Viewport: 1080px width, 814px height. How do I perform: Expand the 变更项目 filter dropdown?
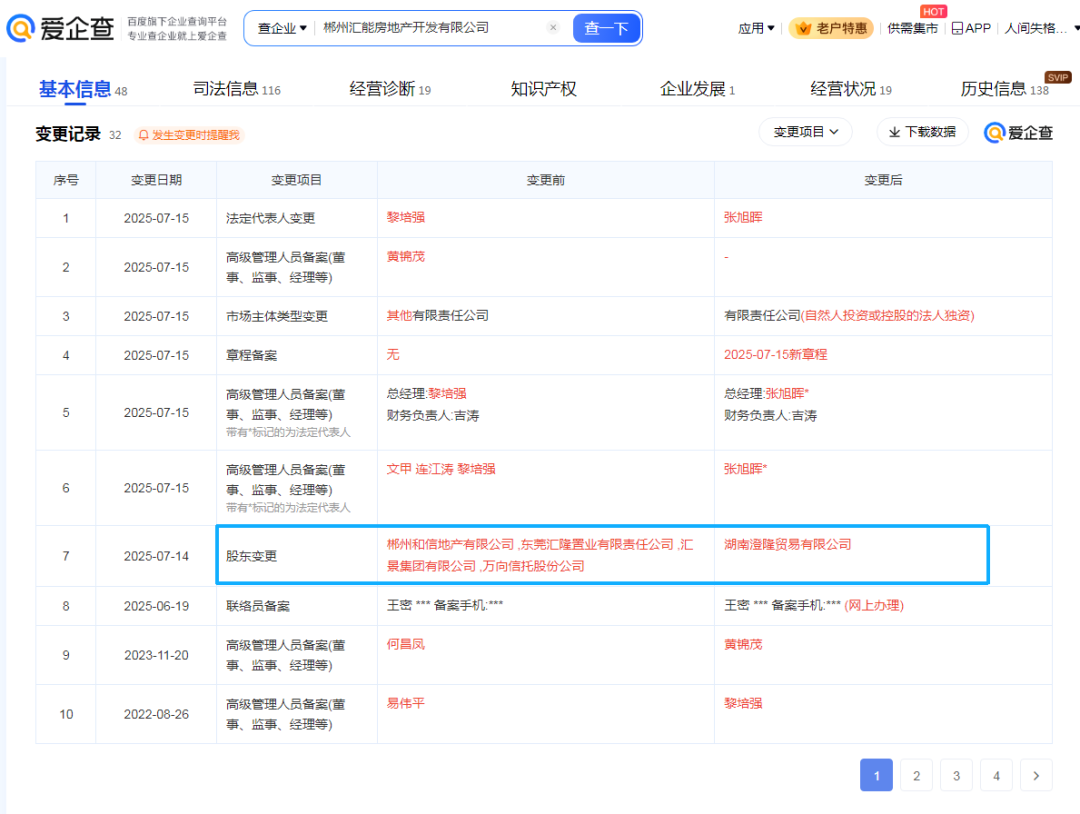(x=805, y=132)
